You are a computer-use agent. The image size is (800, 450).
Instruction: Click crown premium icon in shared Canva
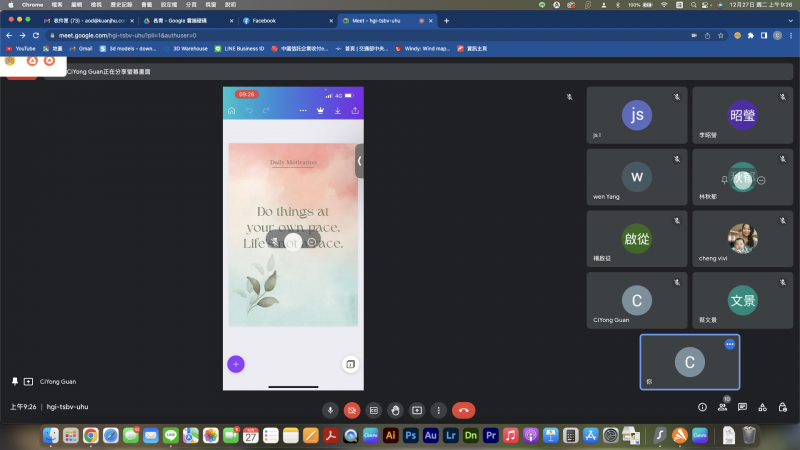(320, 111)
